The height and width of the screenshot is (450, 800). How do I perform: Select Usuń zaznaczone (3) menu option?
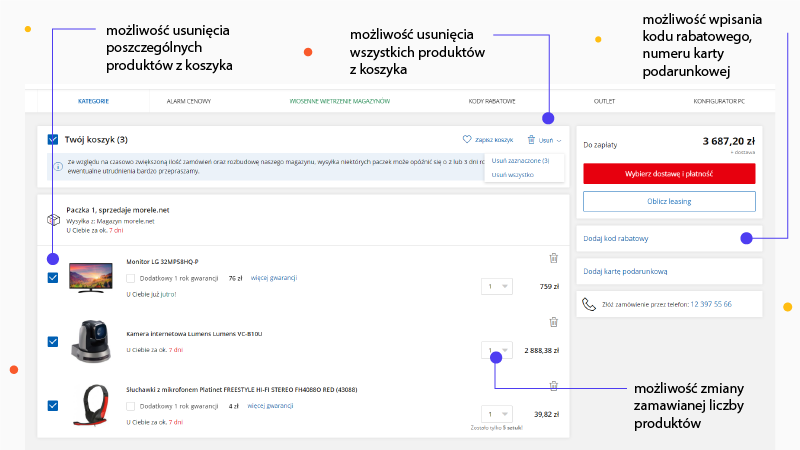click(x=520, y=160)
